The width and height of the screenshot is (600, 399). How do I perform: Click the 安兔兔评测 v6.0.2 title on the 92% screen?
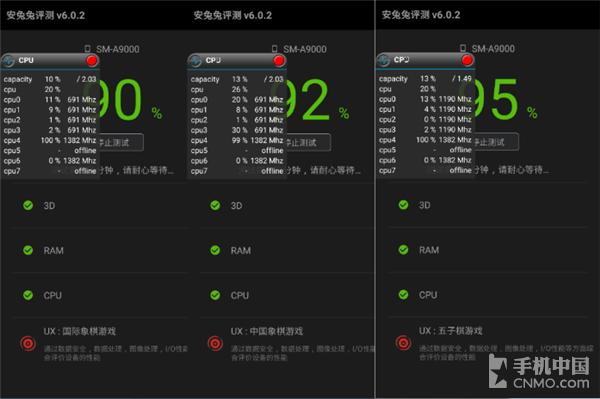tap(233, 15)
